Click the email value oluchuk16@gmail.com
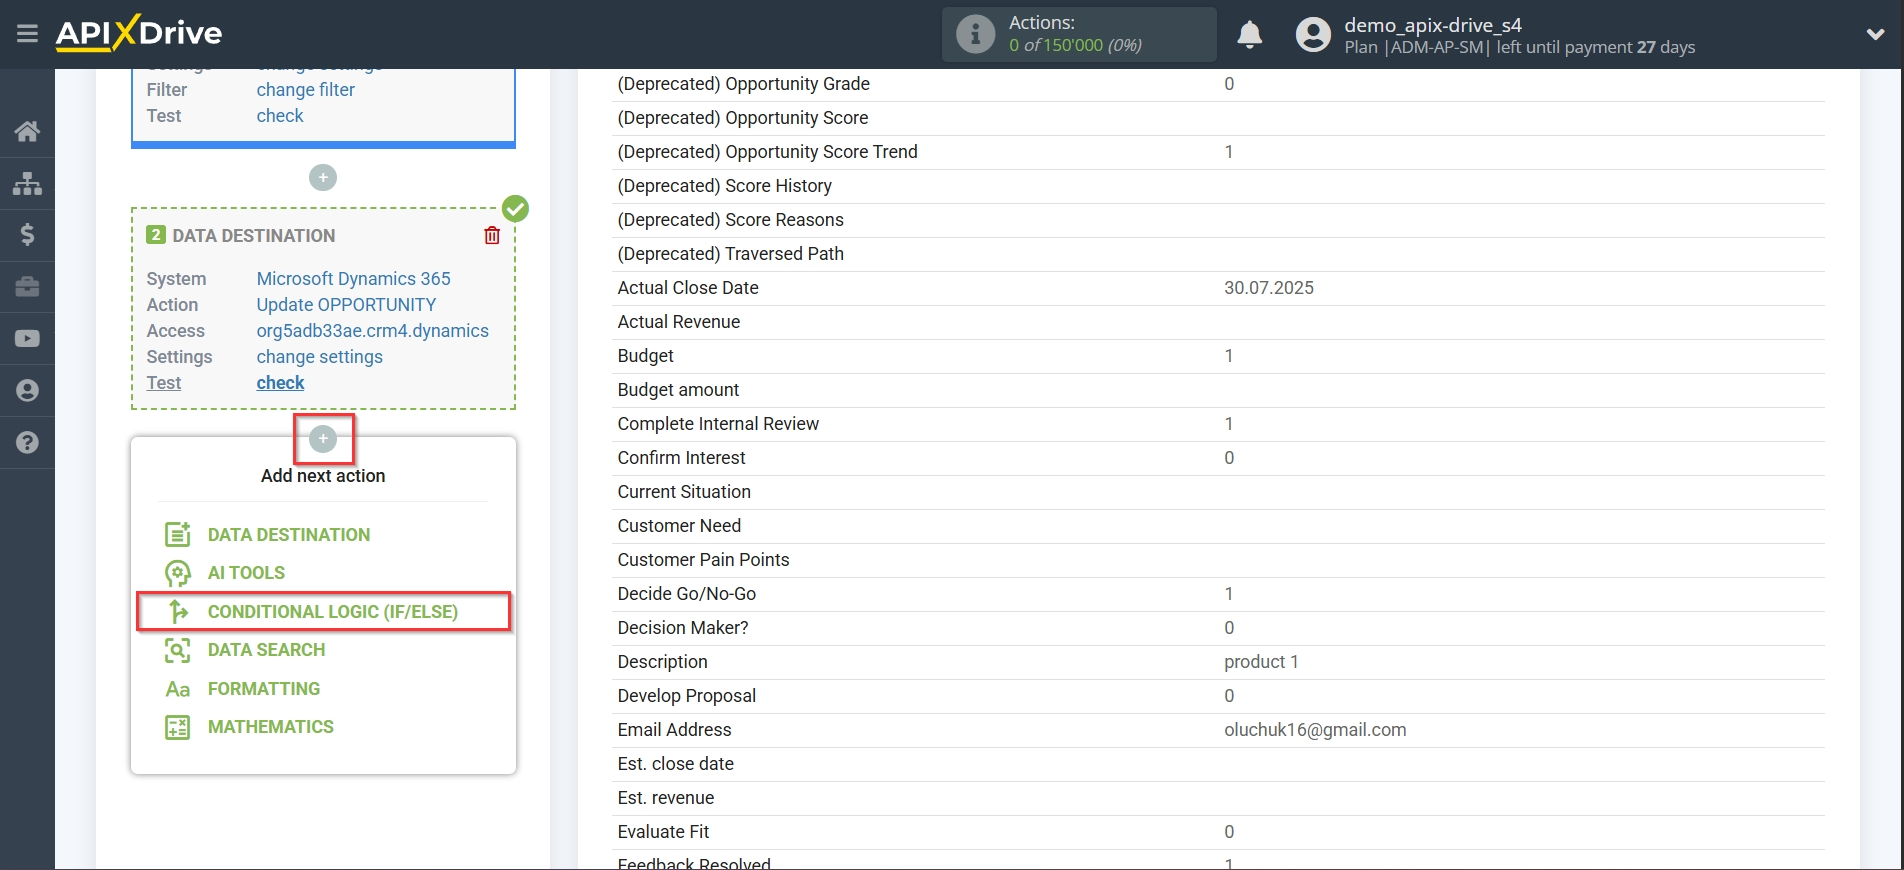The image size is (1904, 870). click(x=1315, y=730)
